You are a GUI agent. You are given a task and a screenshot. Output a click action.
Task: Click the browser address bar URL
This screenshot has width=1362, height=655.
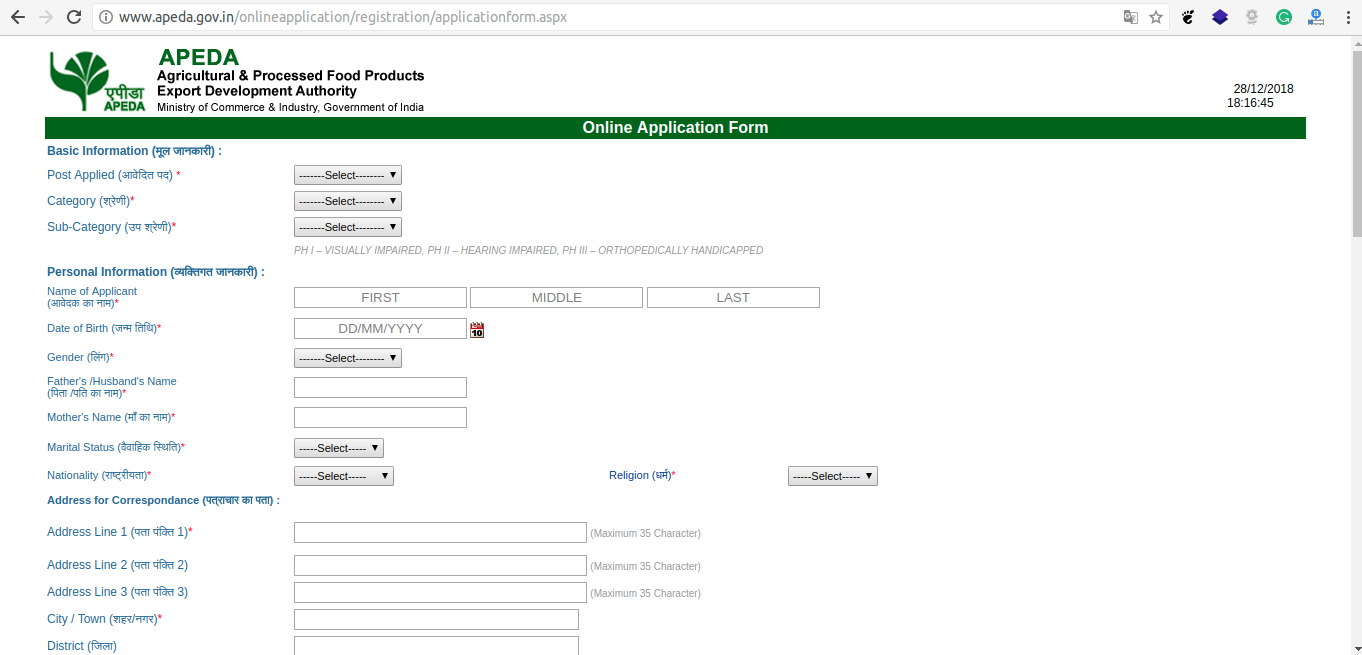pyautogui.click(x=342, y=17)
